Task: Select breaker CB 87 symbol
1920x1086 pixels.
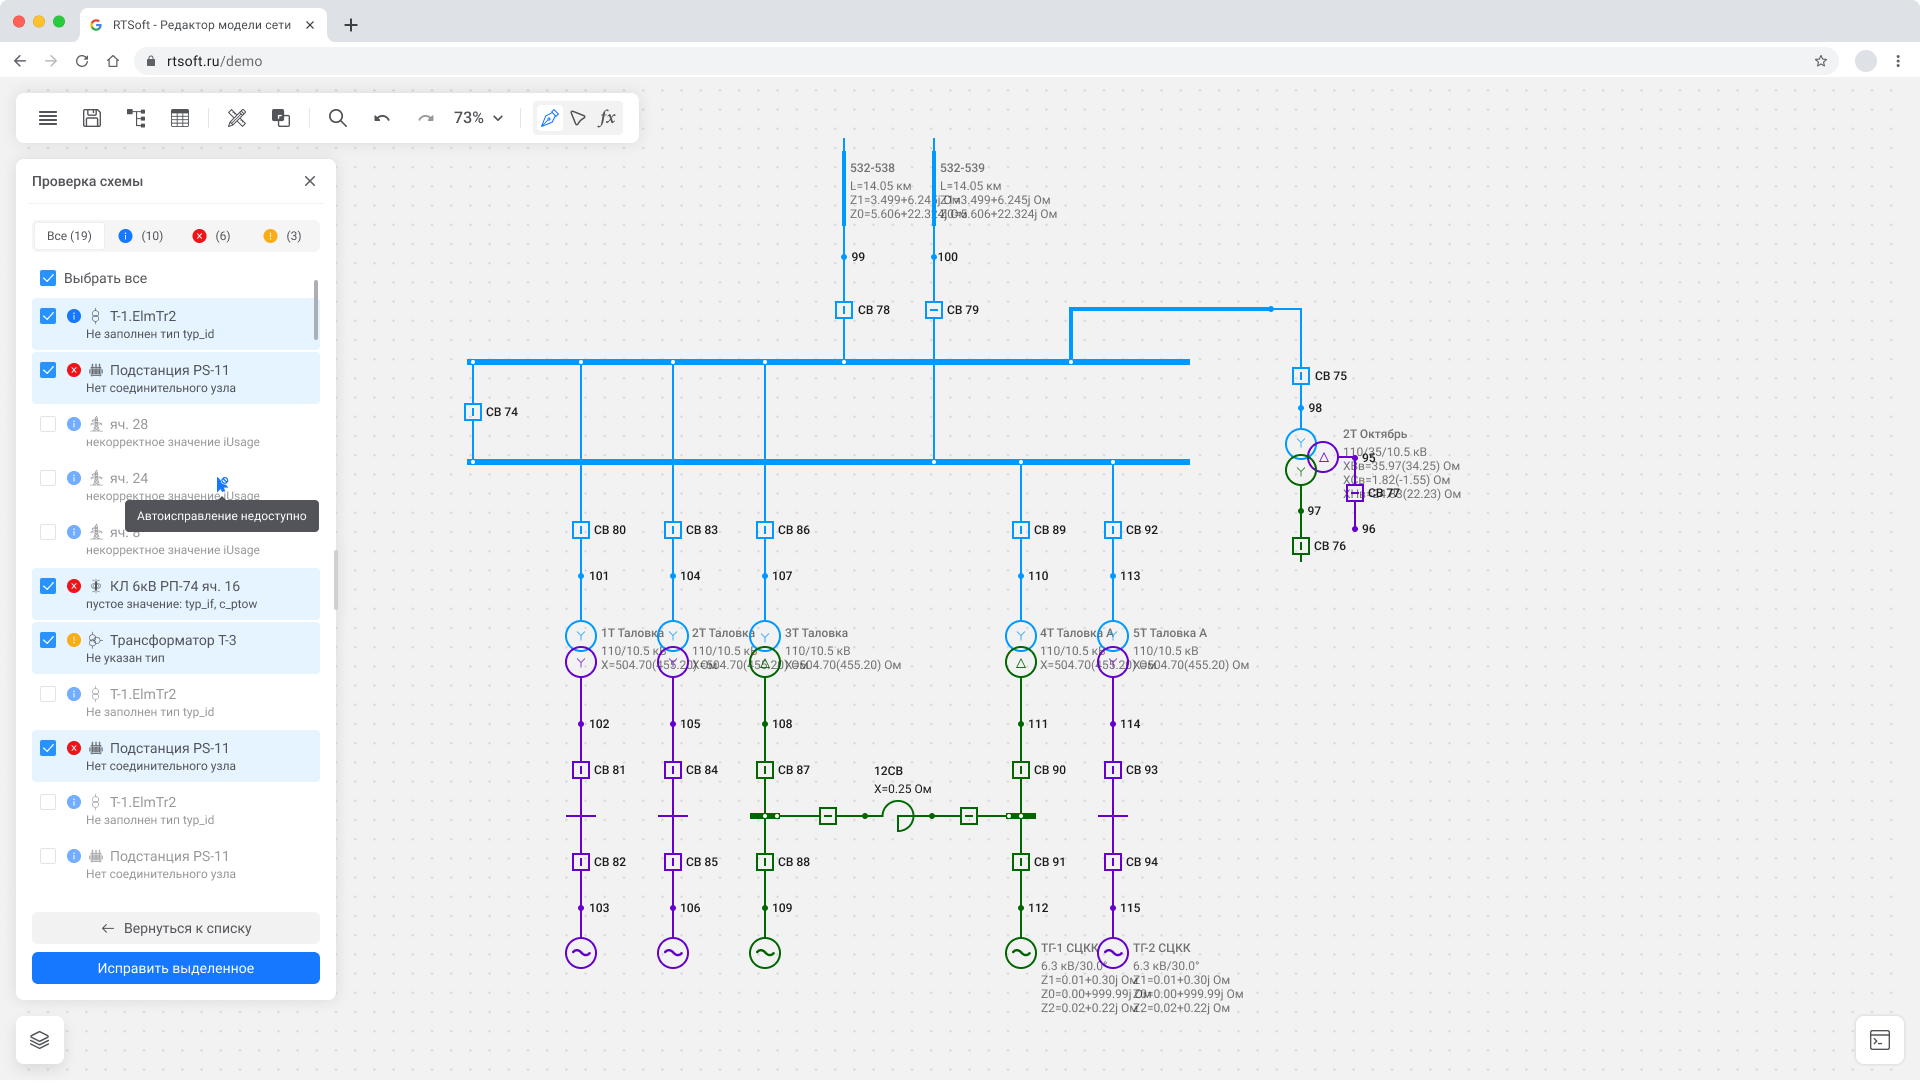Action: tap(765, 770)
